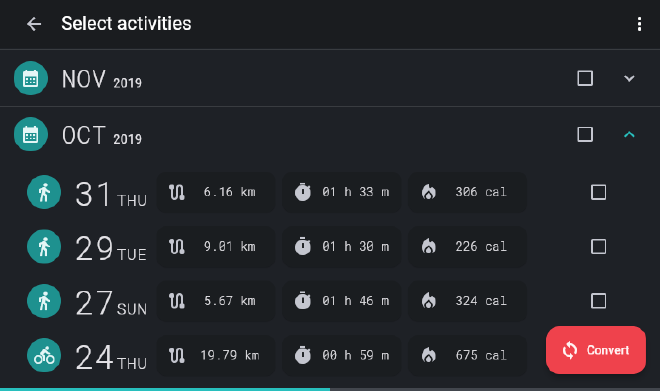This screenshot has height=391, width=660.
Task: Tick the NOV 2019 month checkbox
Action: (585, 78)
